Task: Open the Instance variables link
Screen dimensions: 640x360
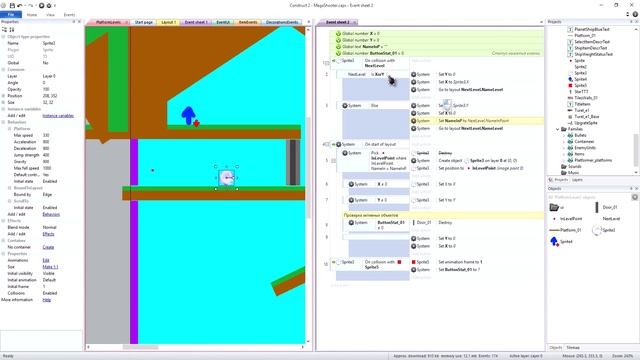Action: pos(58,116)
